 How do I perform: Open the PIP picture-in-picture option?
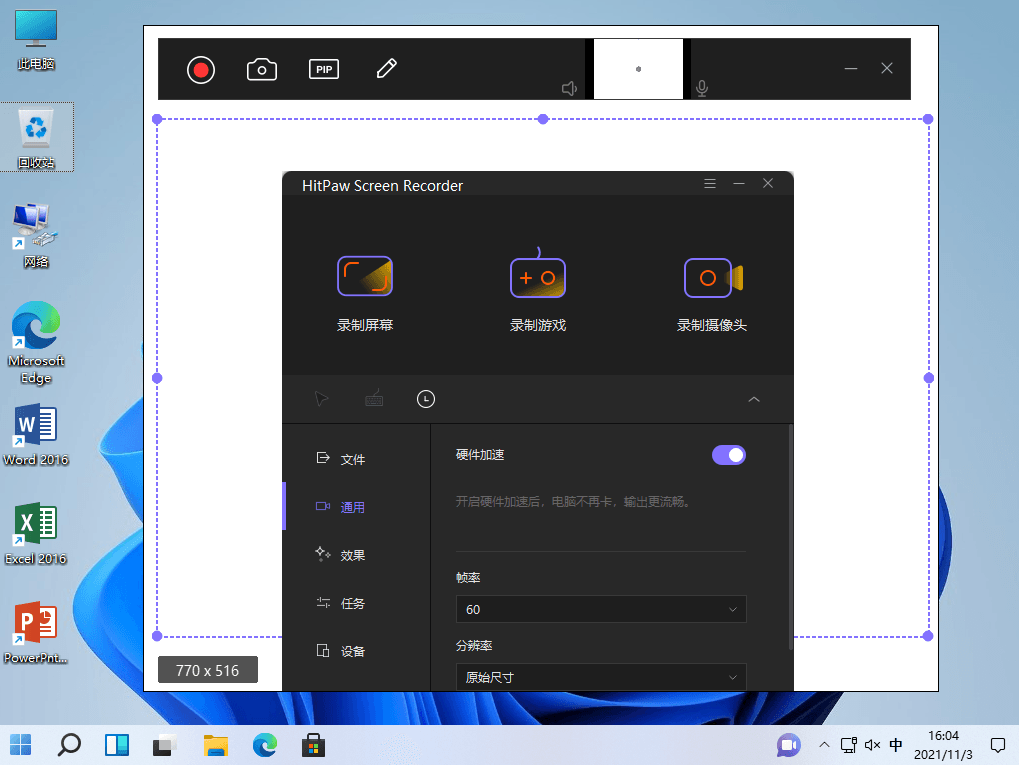coord(324,69)
